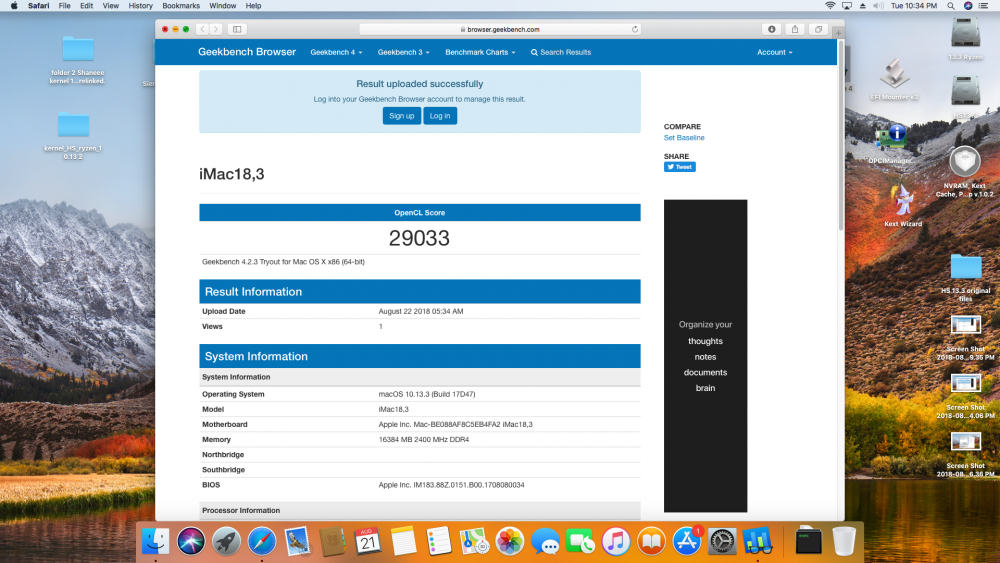Click the volume icon in menu bar
The width and height of the screenshot is (1000, 563).
tap(878, 6)
